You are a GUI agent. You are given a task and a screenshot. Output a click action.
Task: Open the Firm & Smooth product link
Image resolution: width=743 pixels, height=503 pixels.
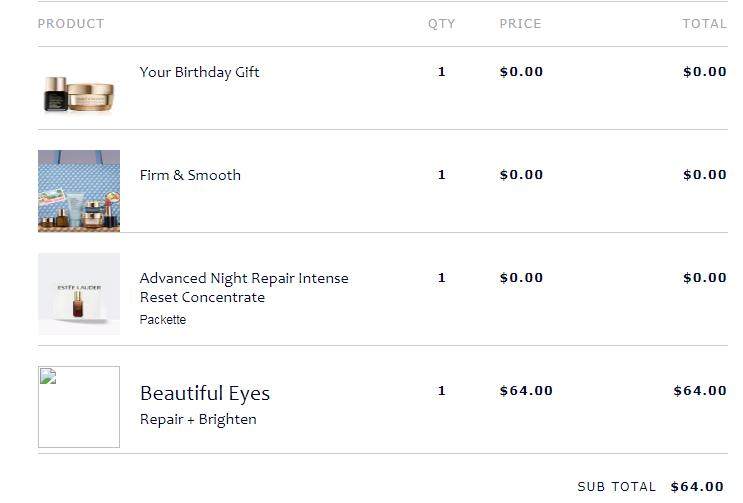190,175
